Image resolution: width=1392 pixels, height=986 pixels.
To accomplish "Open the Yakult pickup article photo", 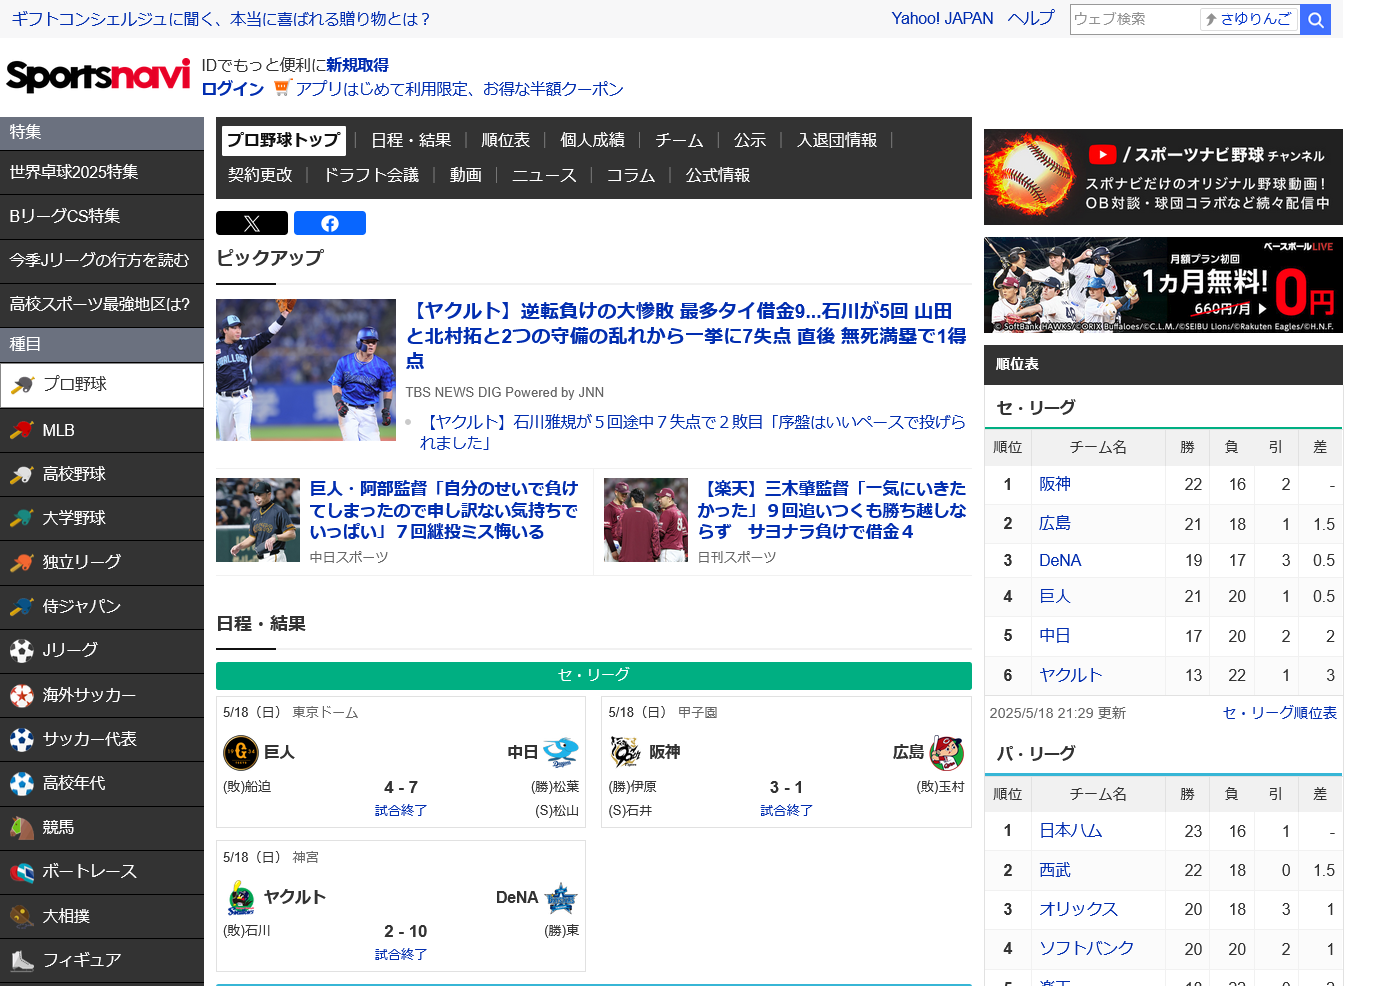I will coord(306,370).
